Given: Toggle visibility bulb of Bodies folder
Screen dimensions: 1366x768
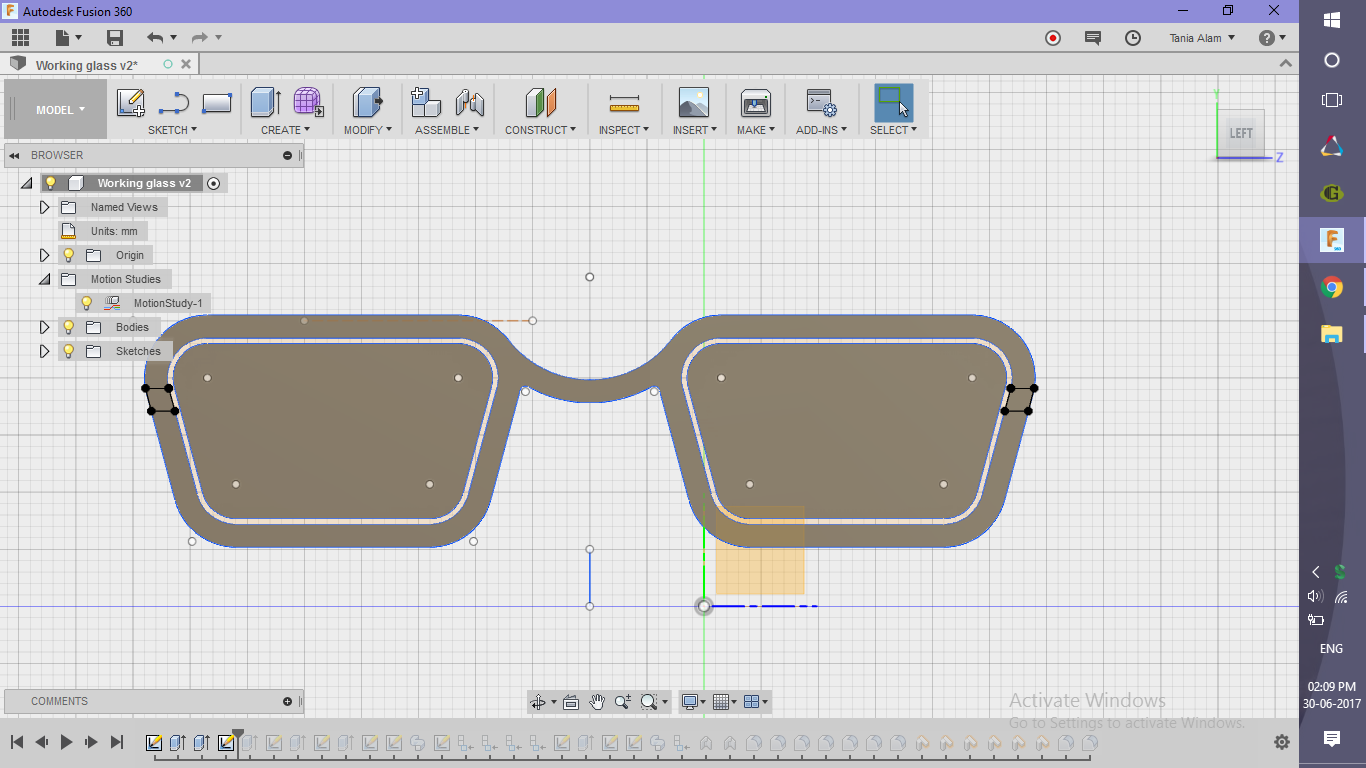Looking at the screenshot, I should [69, 327].
